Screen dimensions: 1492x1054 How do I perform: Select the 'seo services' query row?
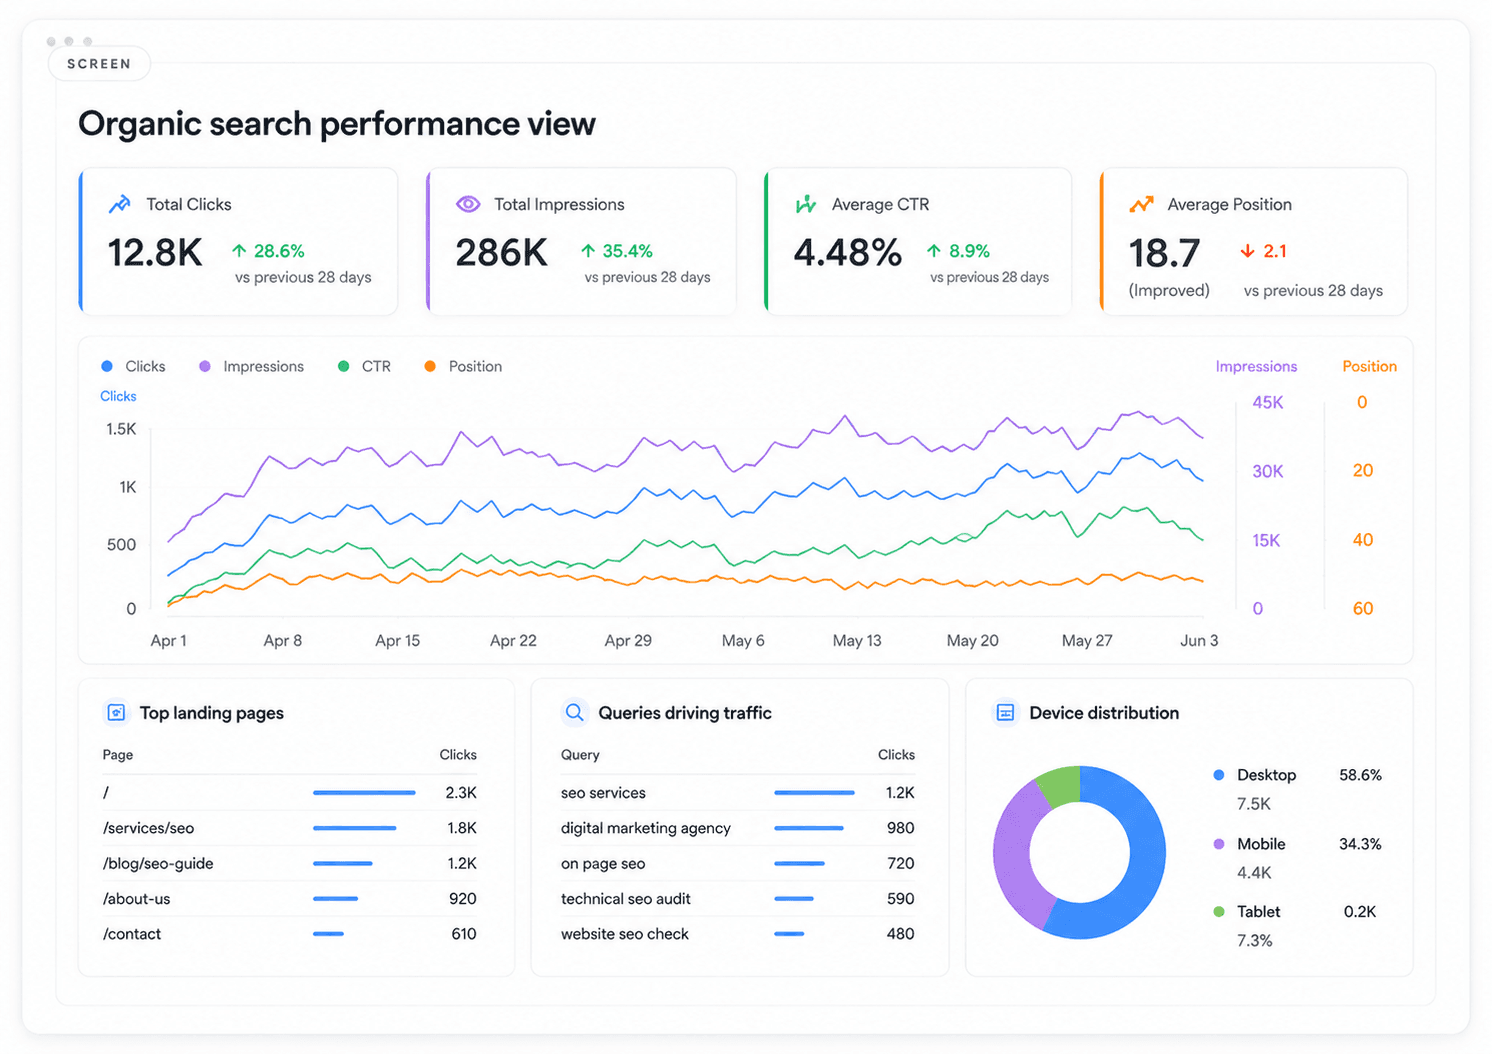[738, 792]
